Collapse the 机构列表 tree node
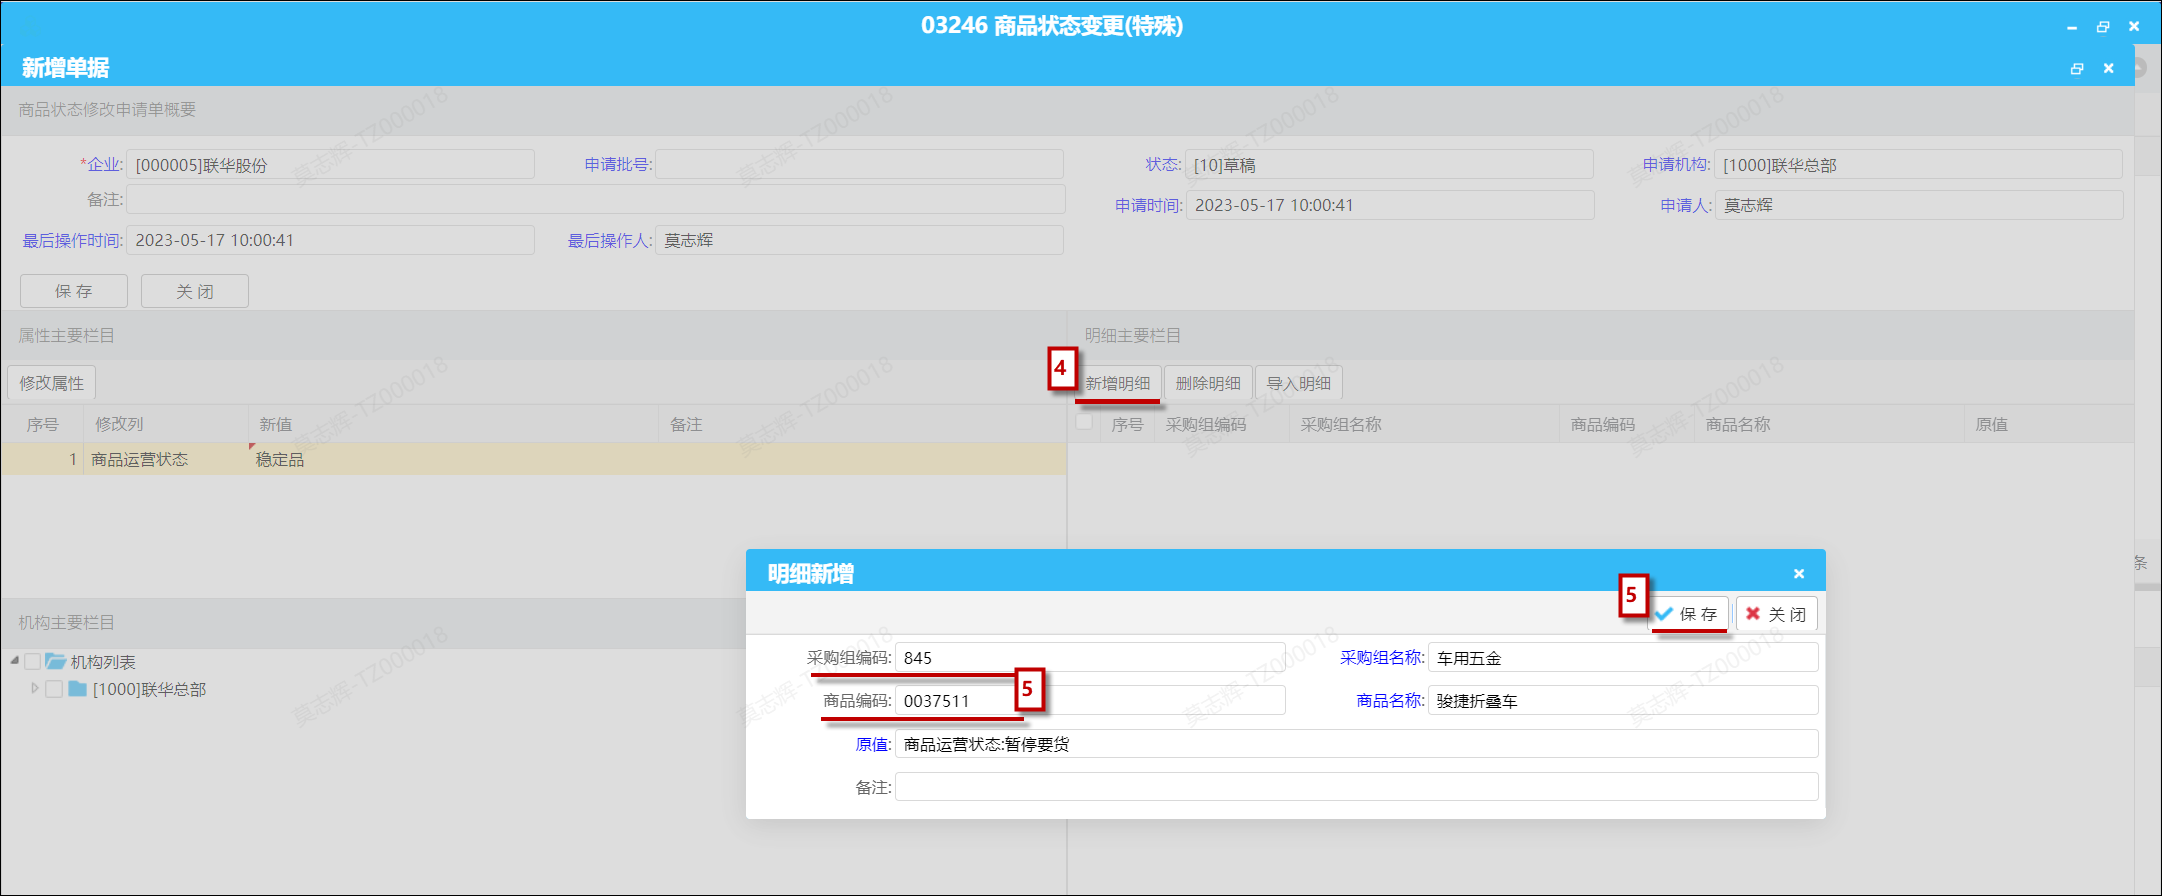This screenshot has width=2162, height=896. [x=15, y=661]
